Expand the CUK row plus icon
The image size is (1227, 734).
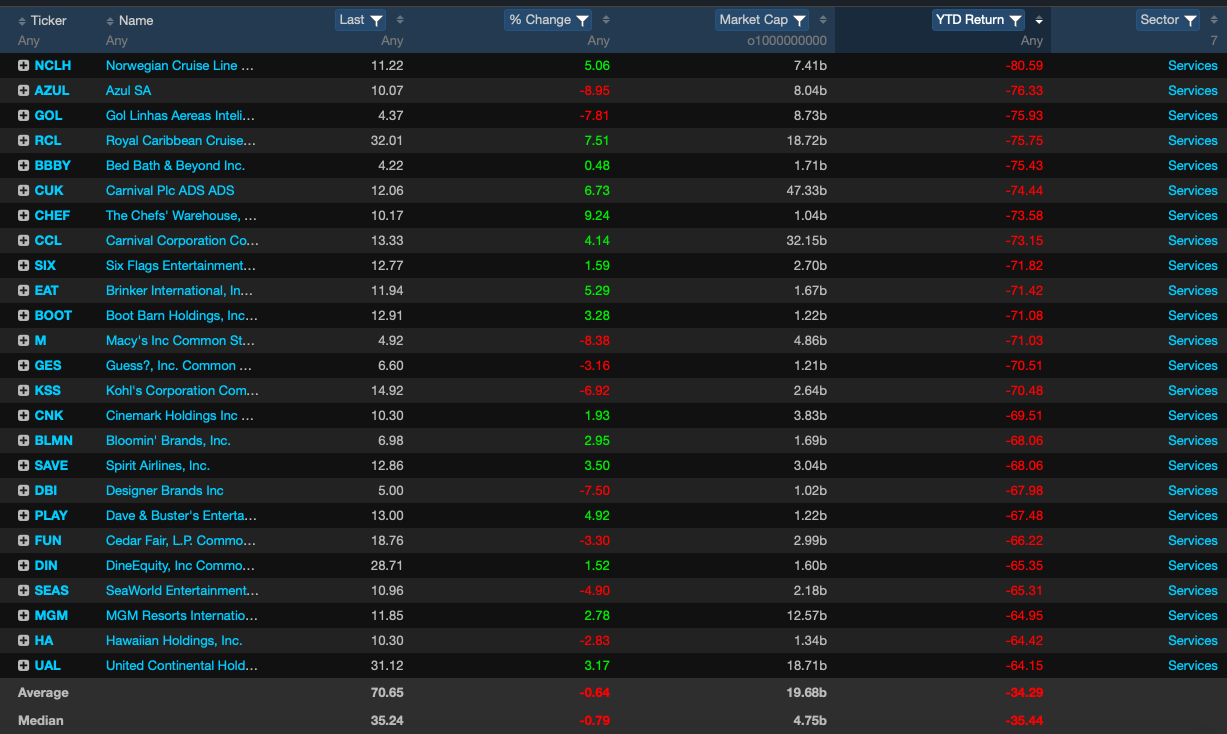coord(23,190)
